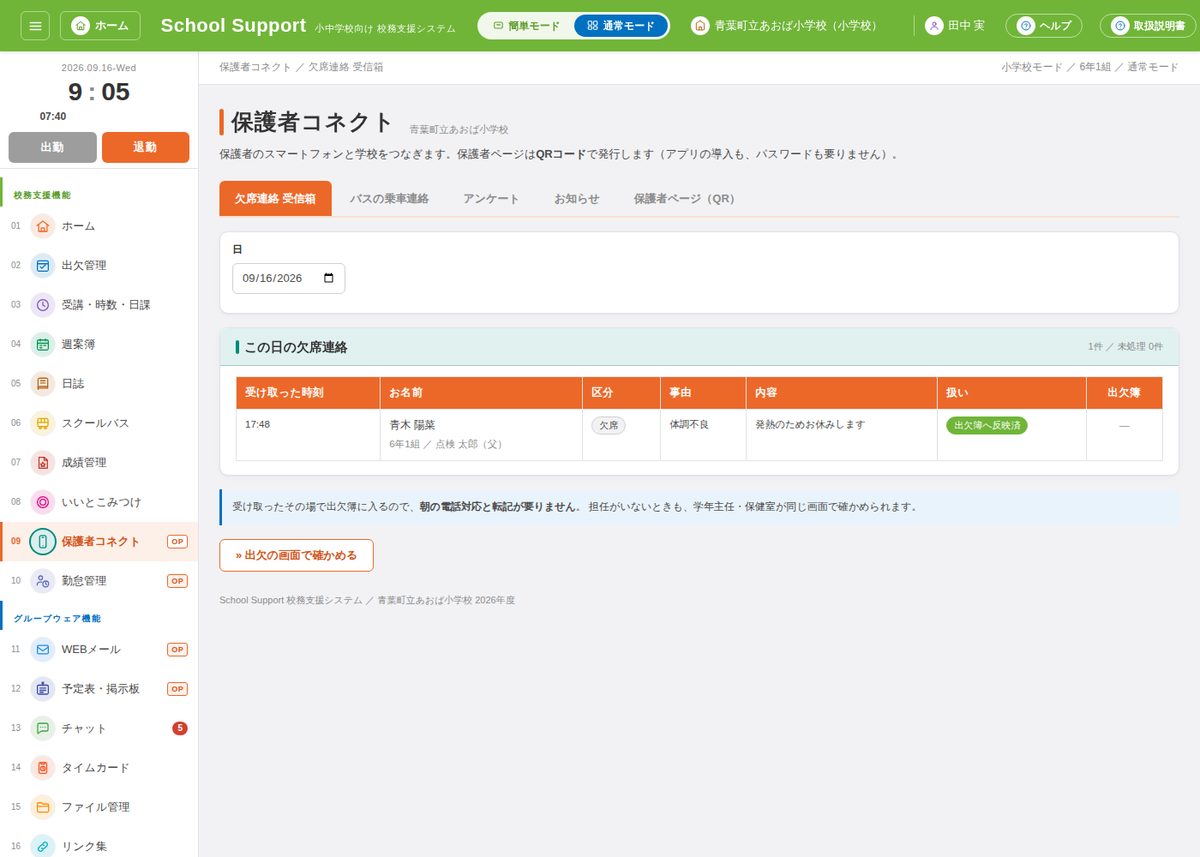1200x857 pixels.
Task: Click the チャット speech bubble icon
Action: [x=42, y=728]
